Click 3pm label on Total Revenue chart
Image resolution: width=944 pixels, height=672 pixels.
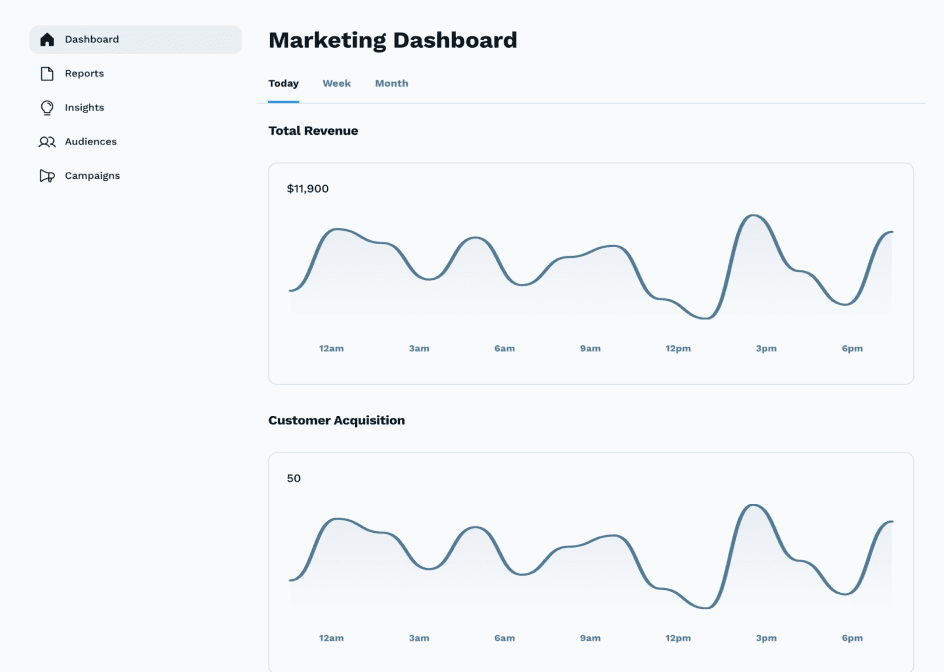(x=766, y=349)
